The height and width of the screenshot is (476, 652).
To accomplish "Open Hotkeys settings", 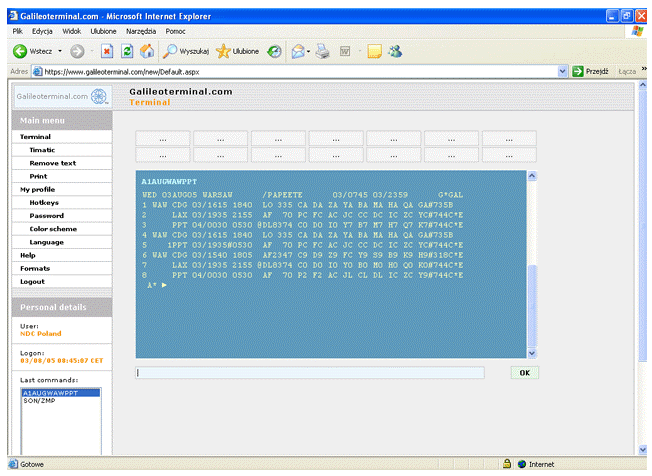I will click(62, 203).
